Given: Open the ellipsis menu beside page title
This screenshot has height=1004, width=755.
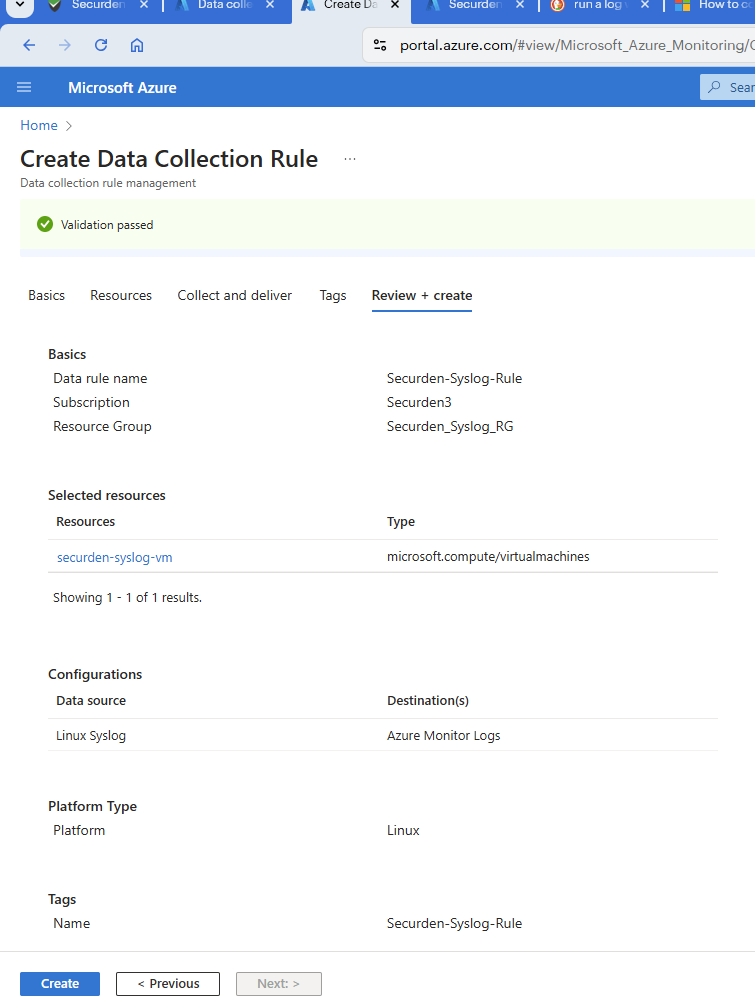Looking at the screenshot, I should [349, 159].
